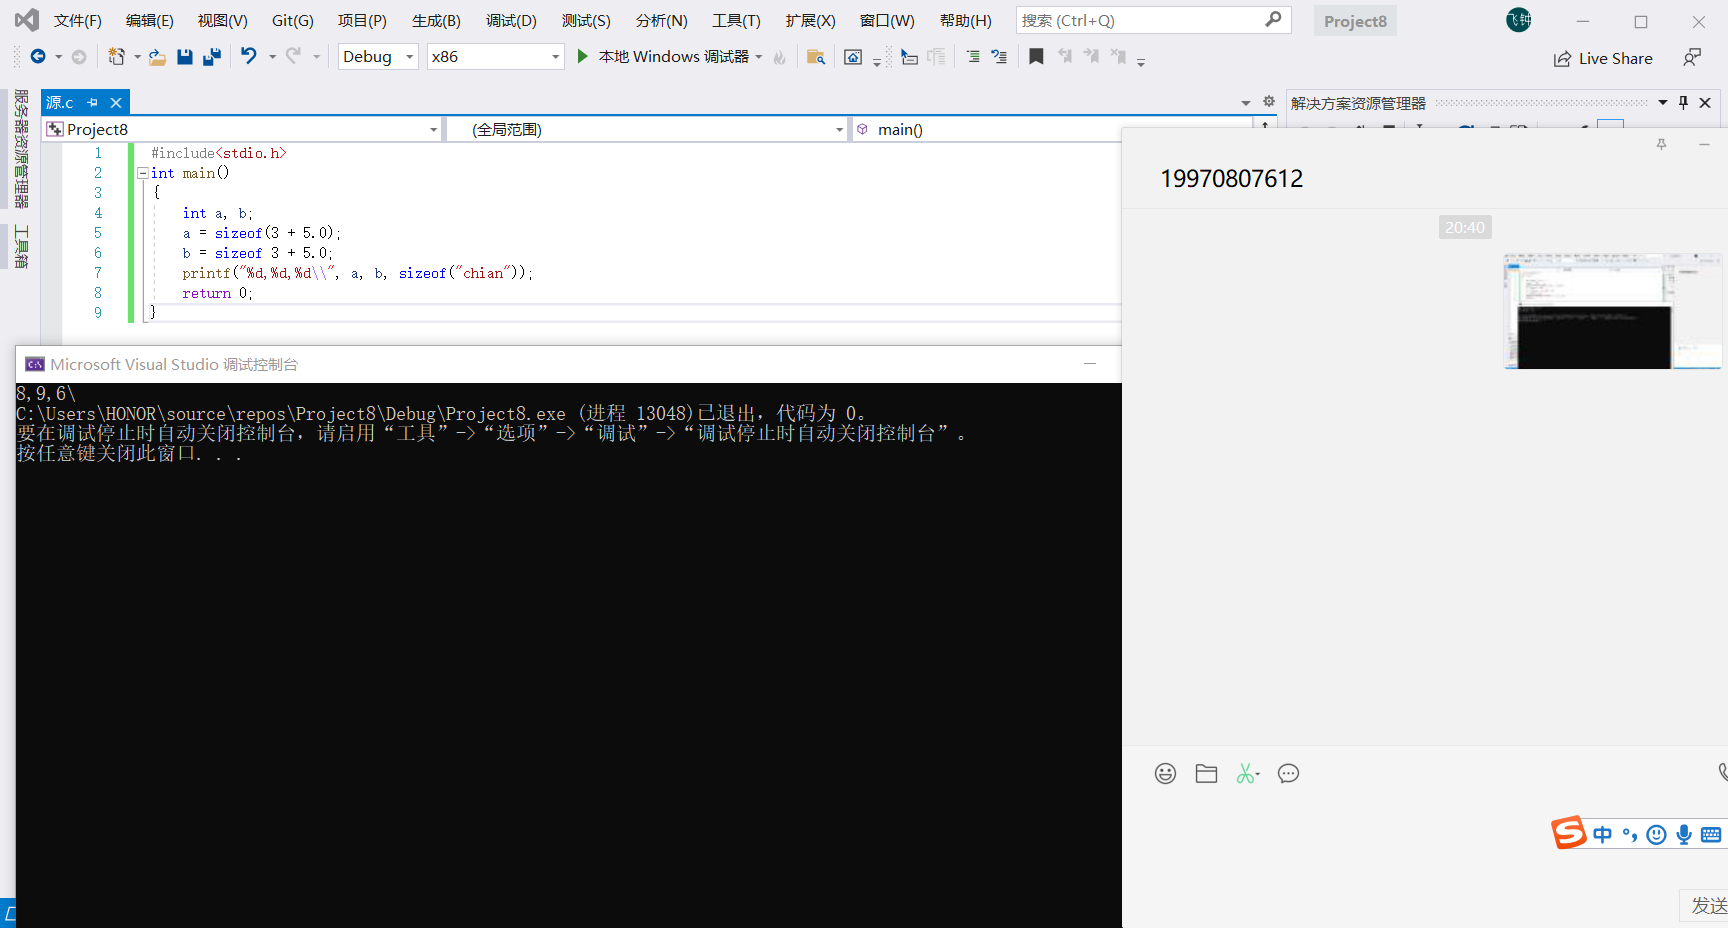The image size is (1728, 928).
Task: Click the screenshot scissors icon in chat
Action: (1247, 773)
